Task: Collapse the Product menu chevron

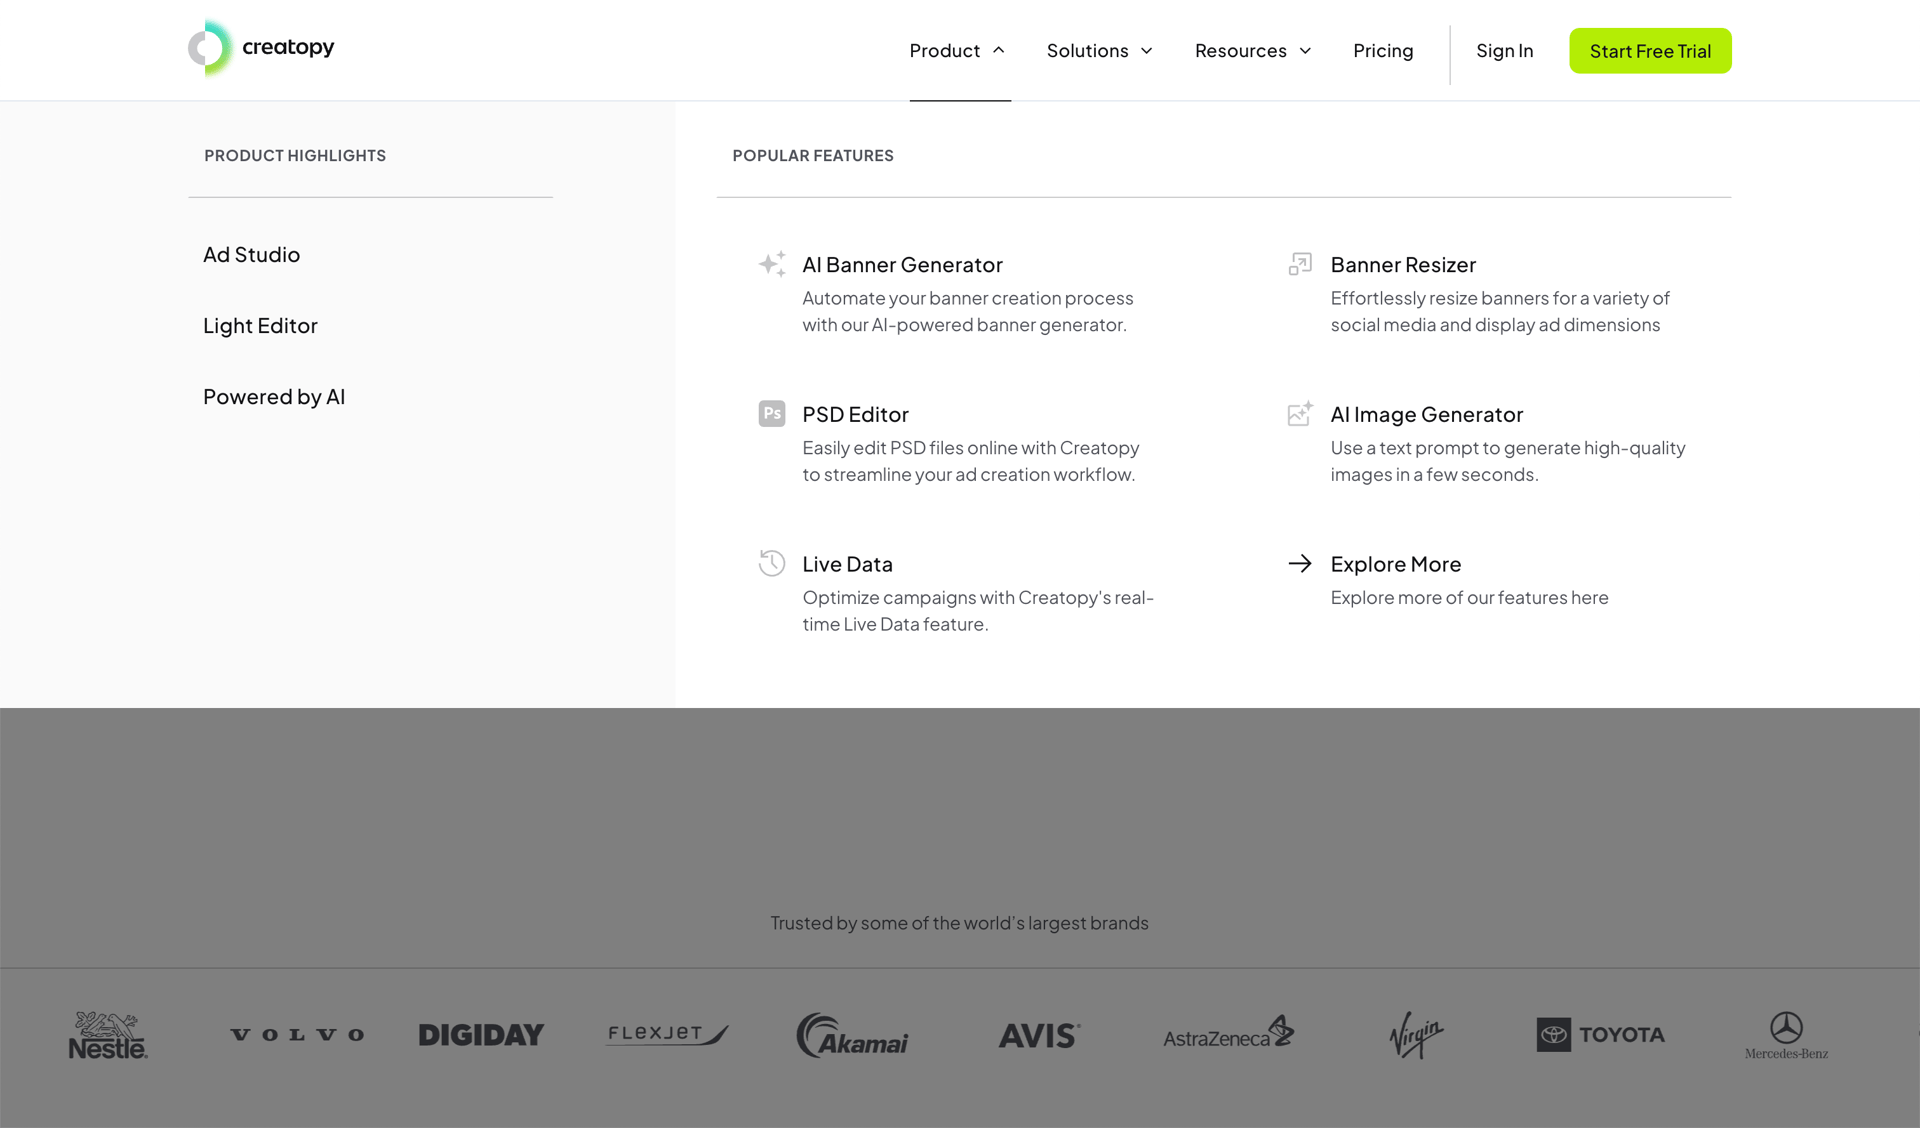Action: [999, 49]
